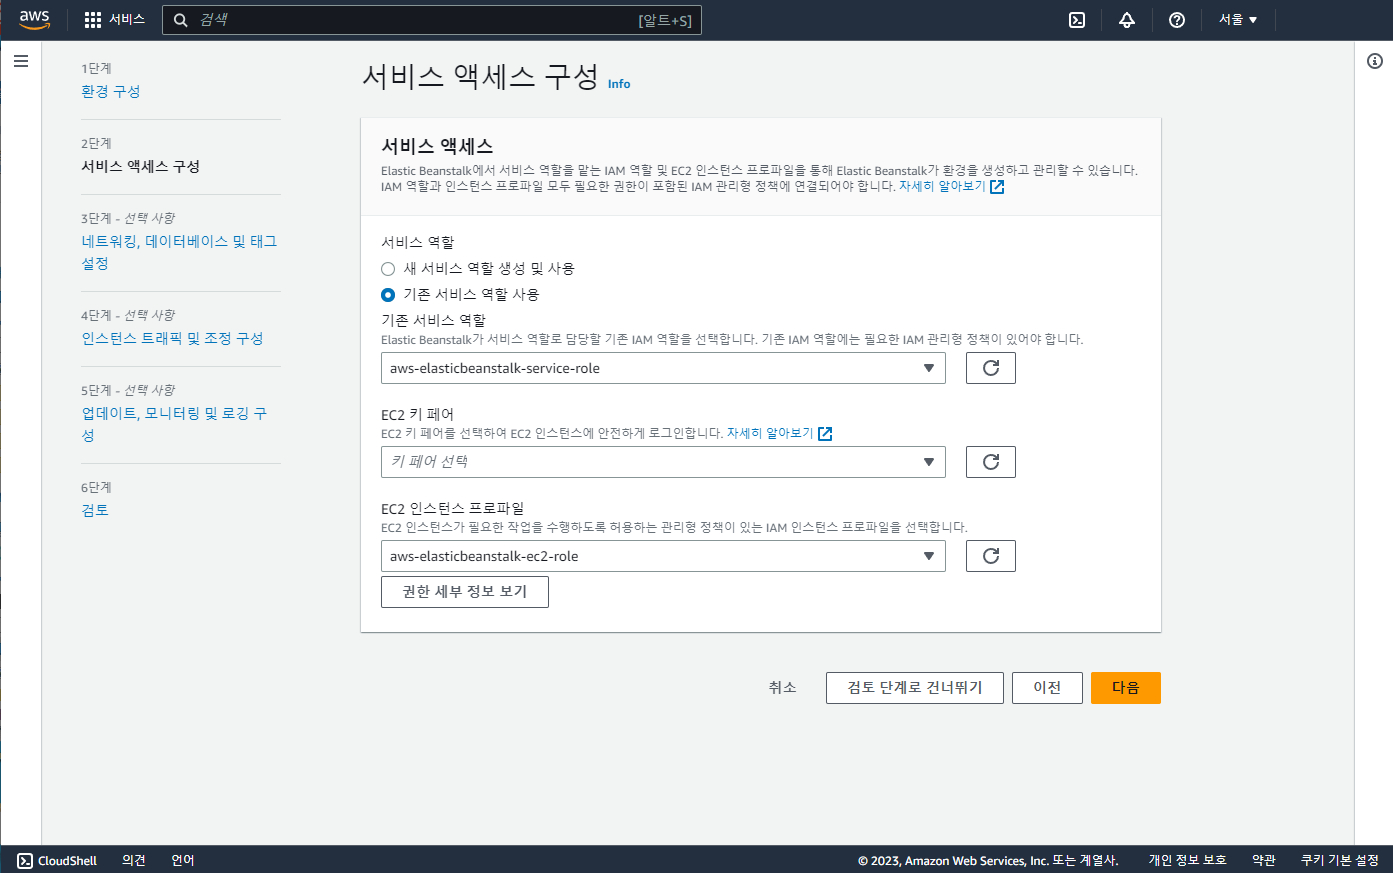This screenshot has height=873, width=1393.
Task: Open the info panel circle icon
Action: point(1375,61)
